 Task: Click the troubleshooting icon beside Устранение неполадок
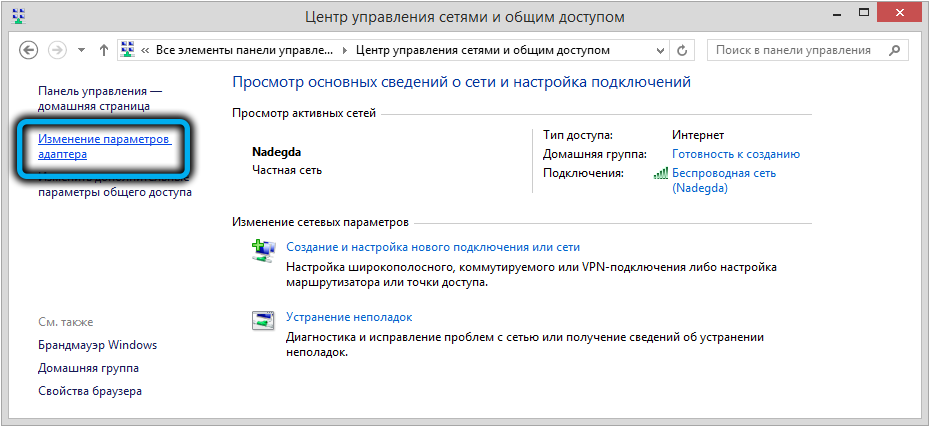262,322
